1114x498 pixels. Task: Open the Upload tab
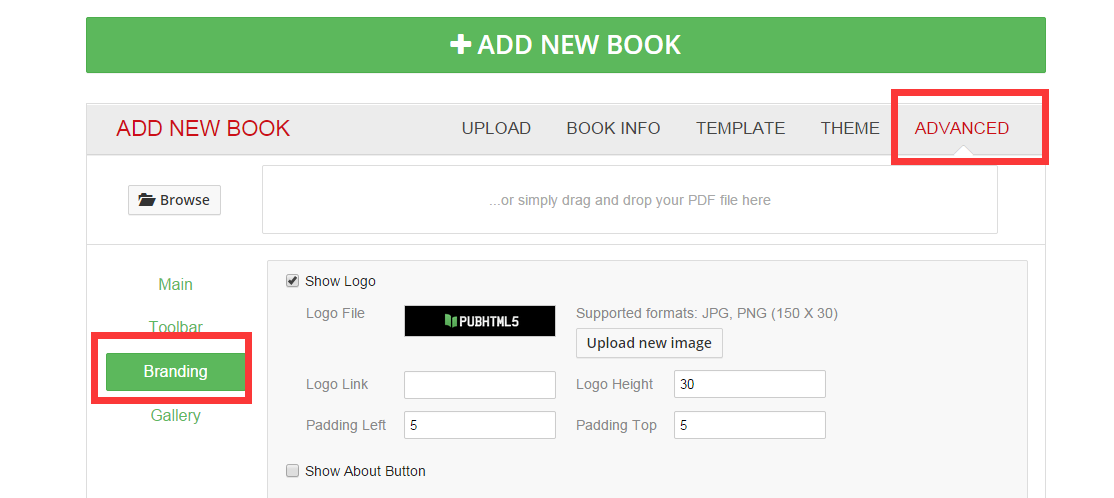496,129
